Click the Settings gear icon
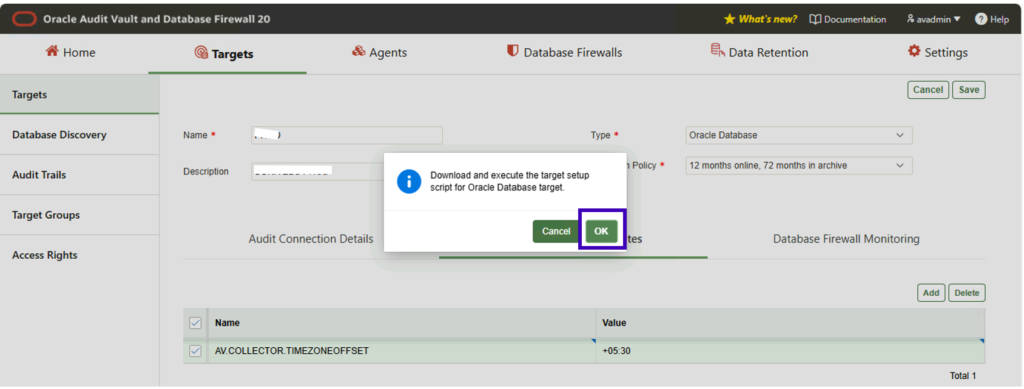 pos(914,52)
